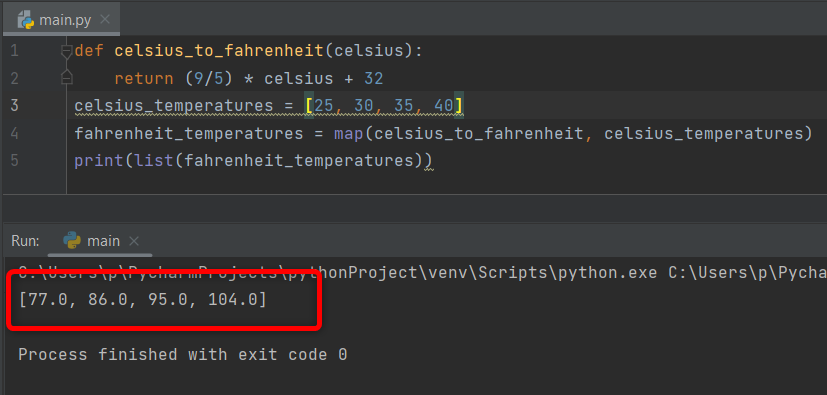Place cursor on celsius_to_fahrenheit function name
The image size is (827, 395).
click(x=218, y=51)
